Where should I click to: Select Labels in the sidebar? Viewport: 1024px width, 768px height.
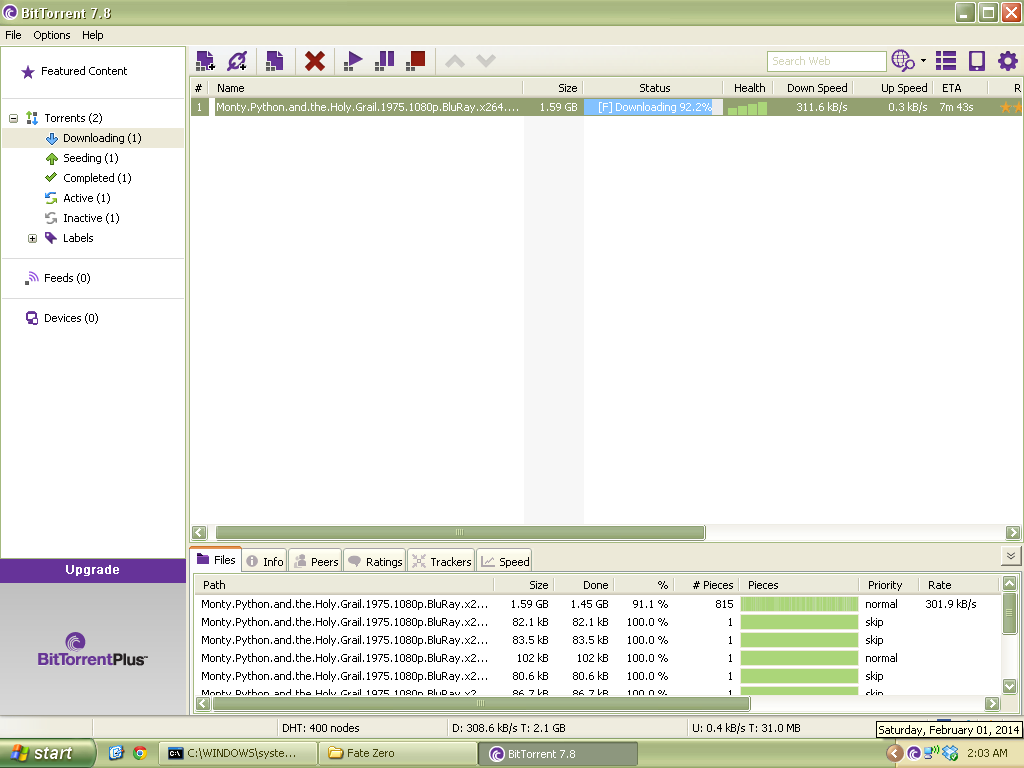(x=78, y=238)
